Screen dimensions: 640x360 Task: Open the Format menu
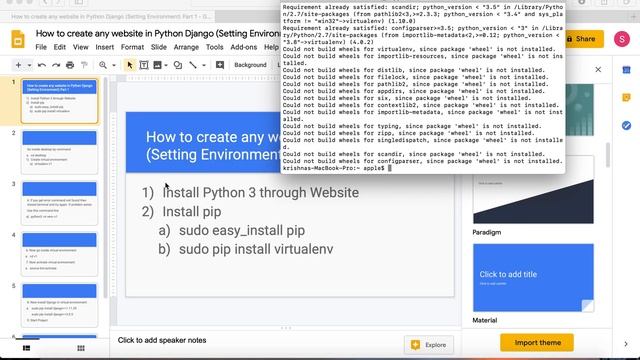point(132,47)
